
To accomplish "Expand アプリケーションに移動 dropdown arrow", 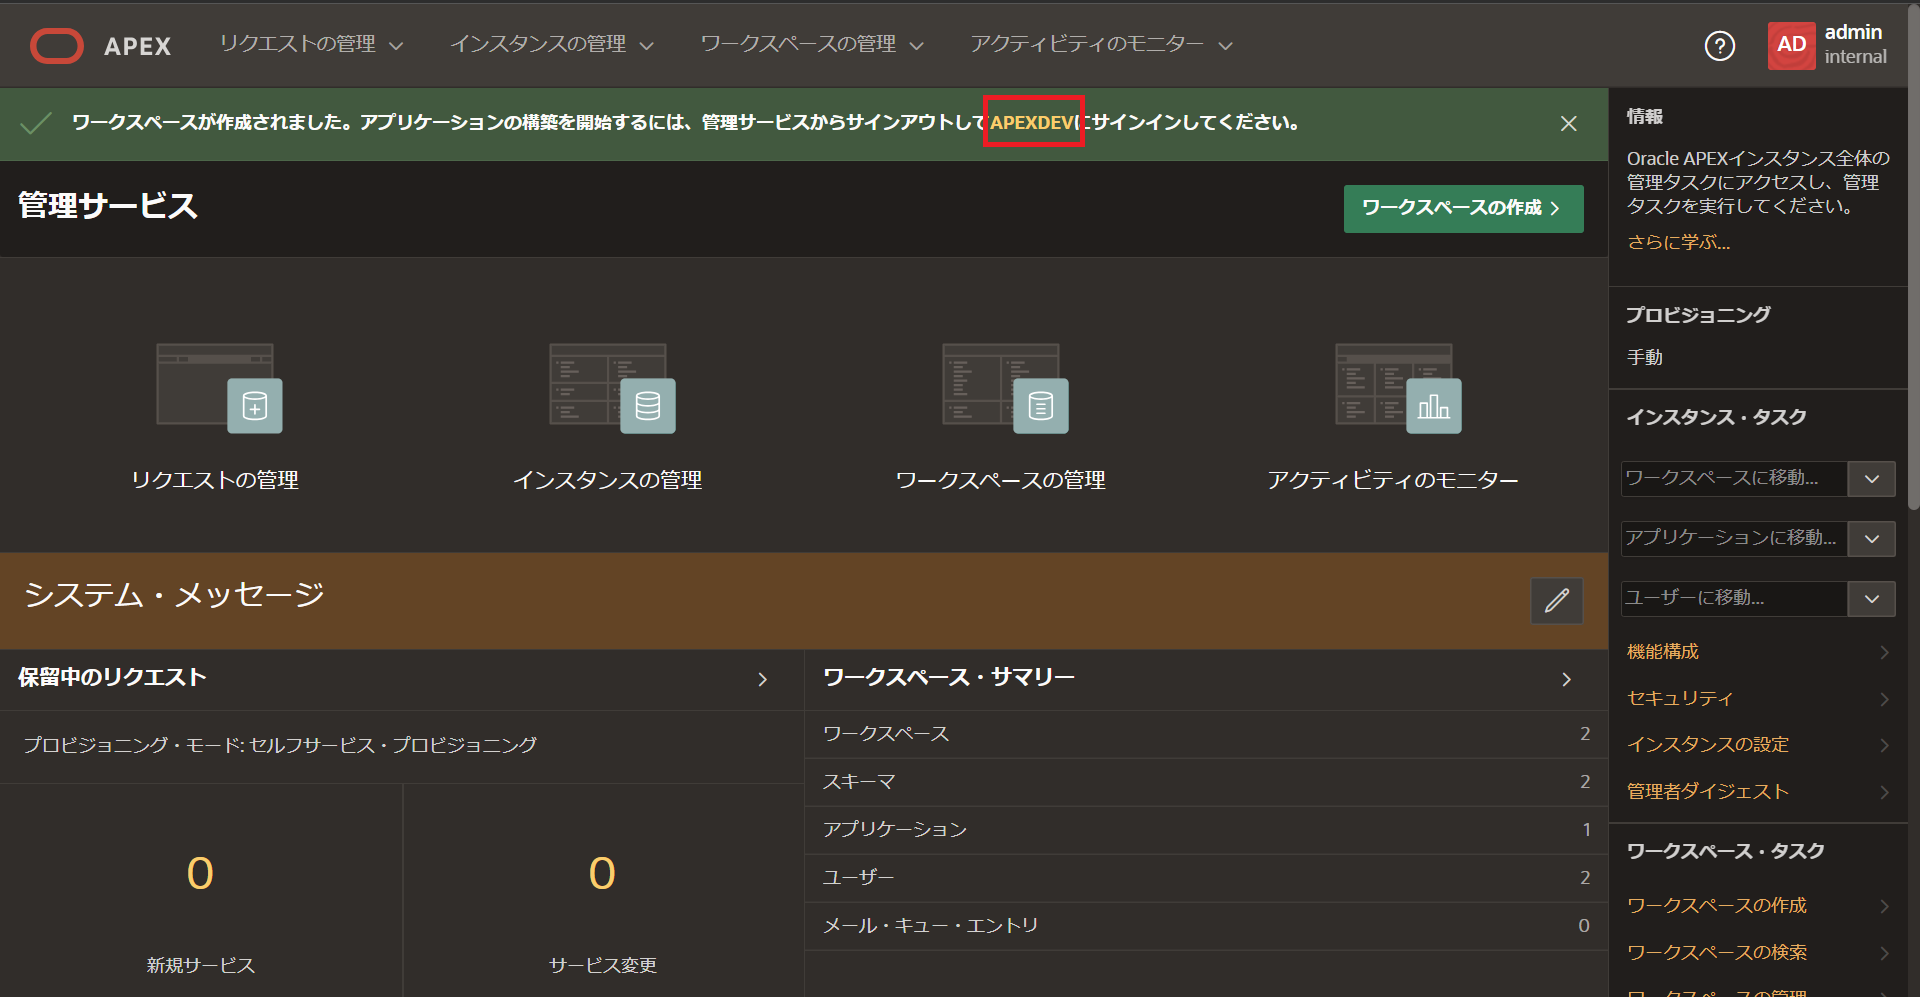I will tap(1871, 539).
